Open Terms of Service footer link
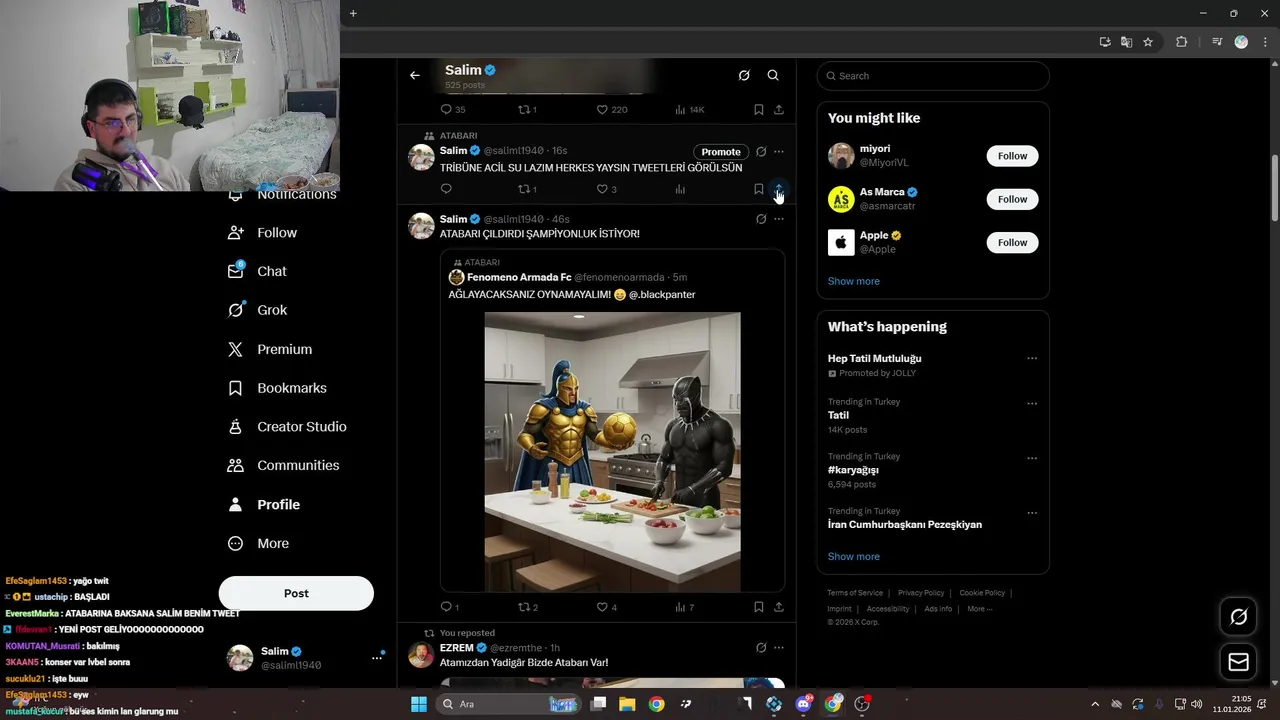 coord(855,593)
